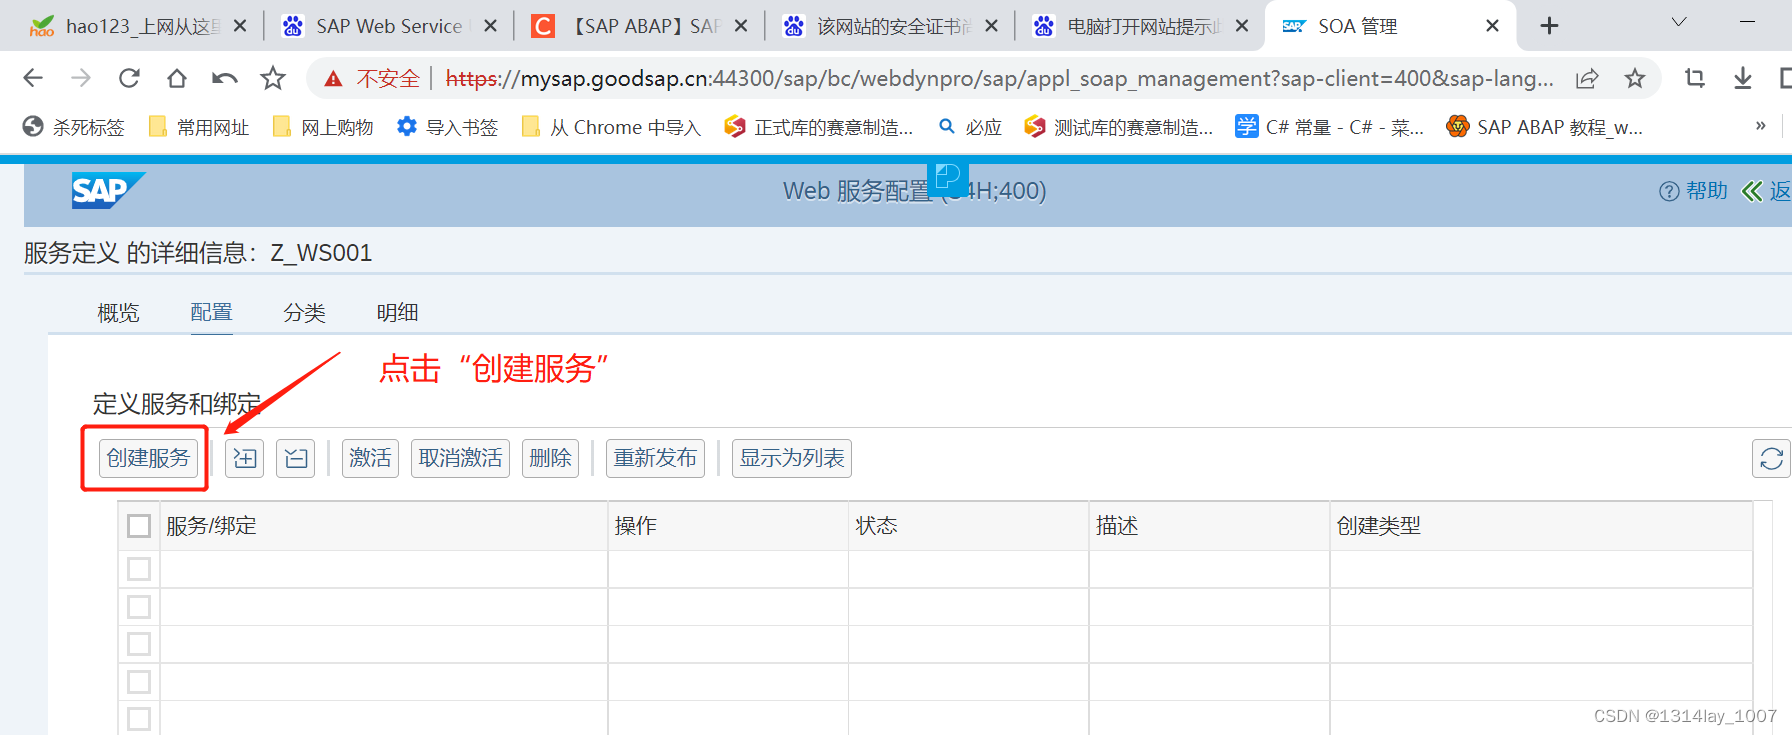Open the downloads arrow icon

coord(1743,78)
